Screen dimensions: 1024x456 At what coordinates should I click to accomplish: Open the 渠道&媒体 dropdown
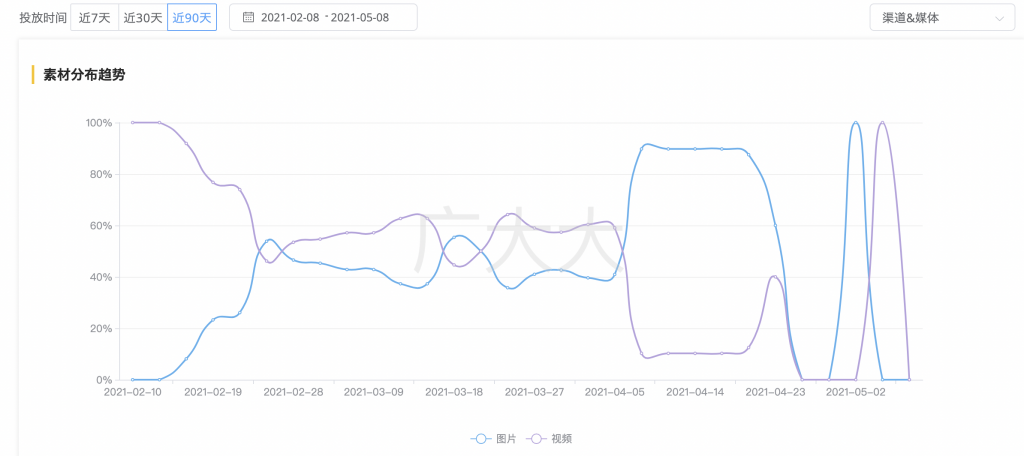942,18
